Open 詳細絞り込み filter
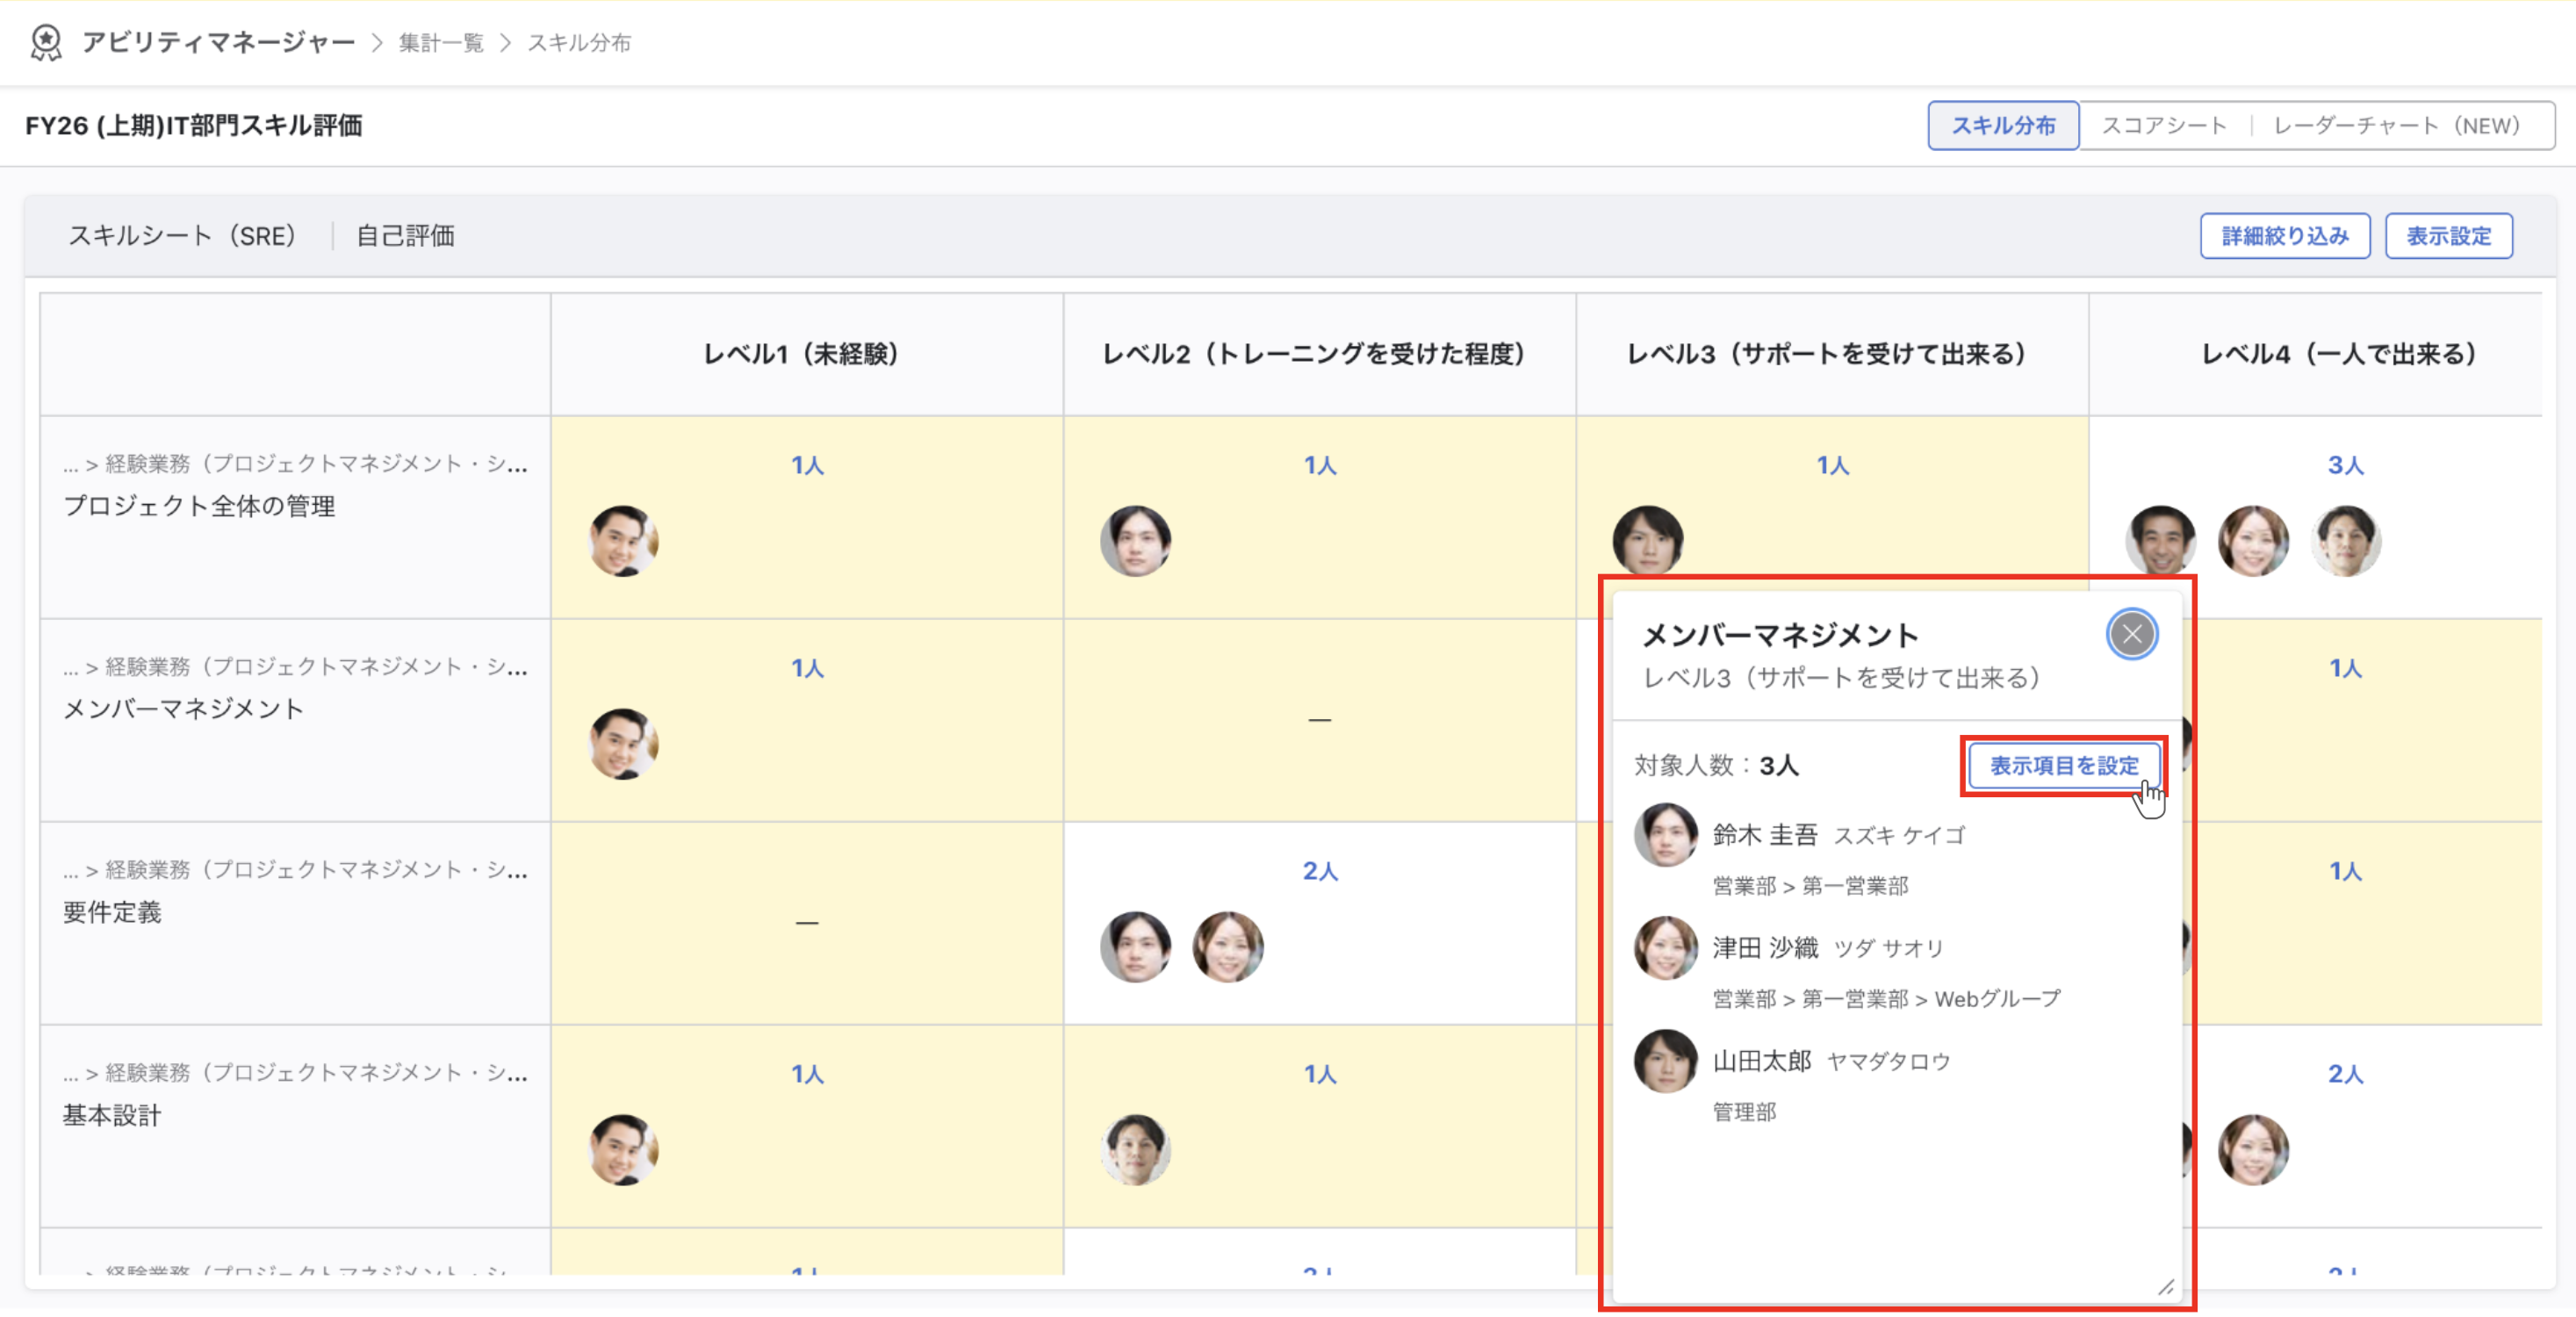 2284,236
